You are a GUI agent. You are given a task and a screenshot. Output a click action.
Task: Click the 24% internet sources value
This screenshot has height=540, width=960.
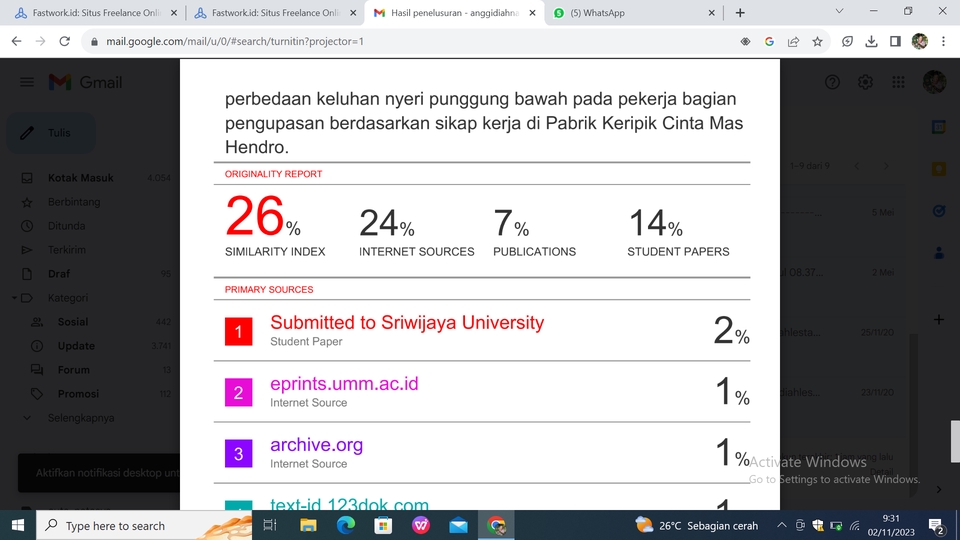coord(387,223)
